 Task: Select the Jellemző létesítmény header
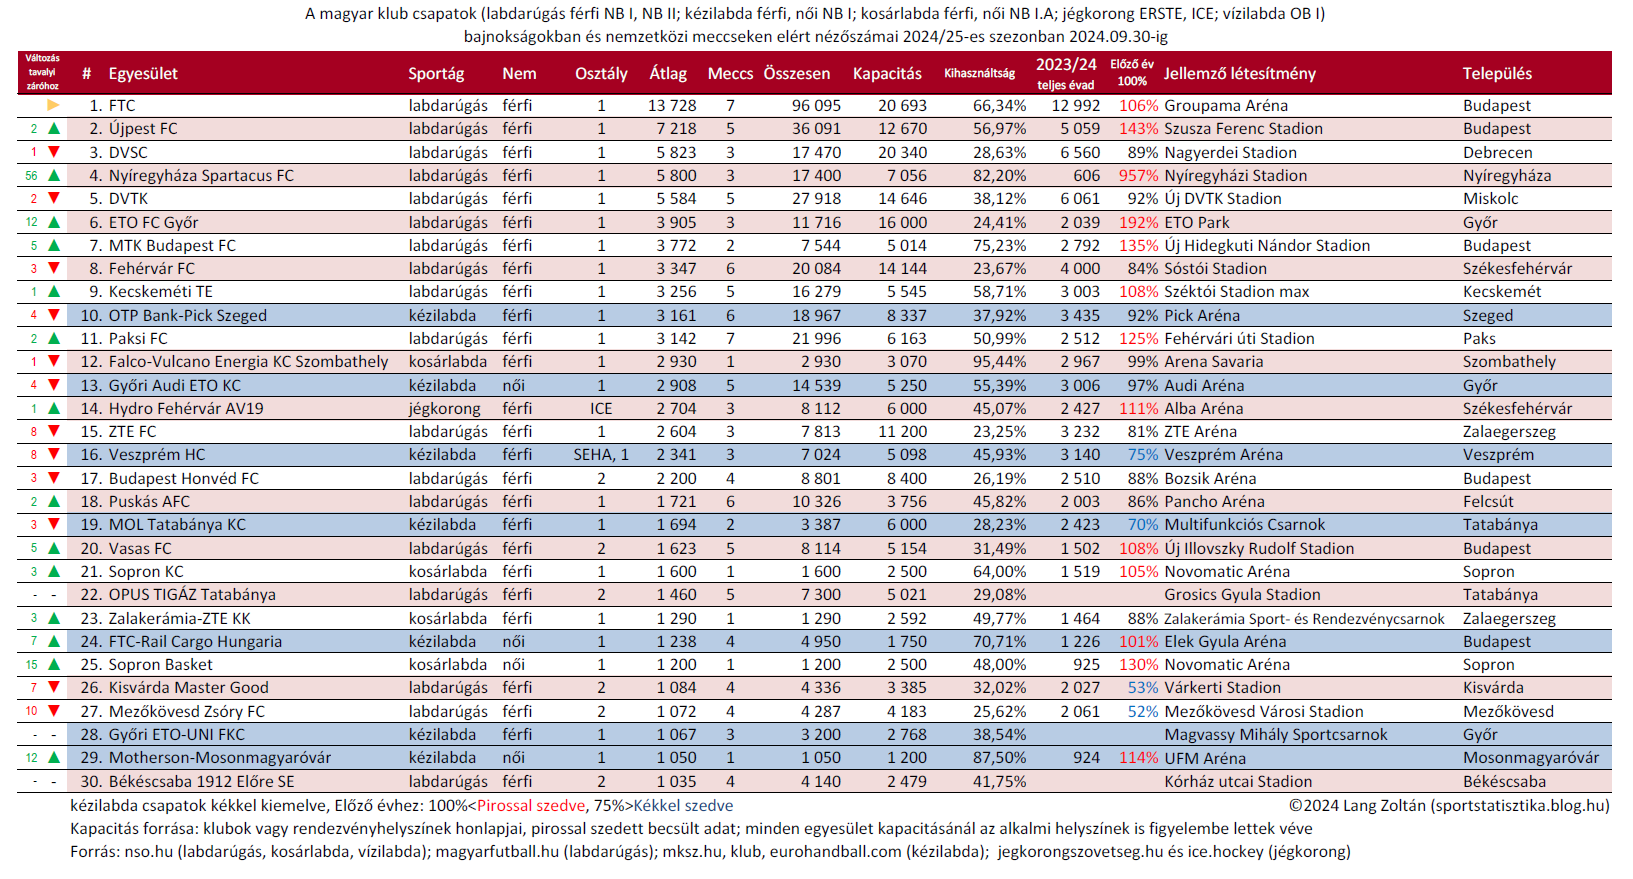pyautogui.click(x=1239, y=73)
